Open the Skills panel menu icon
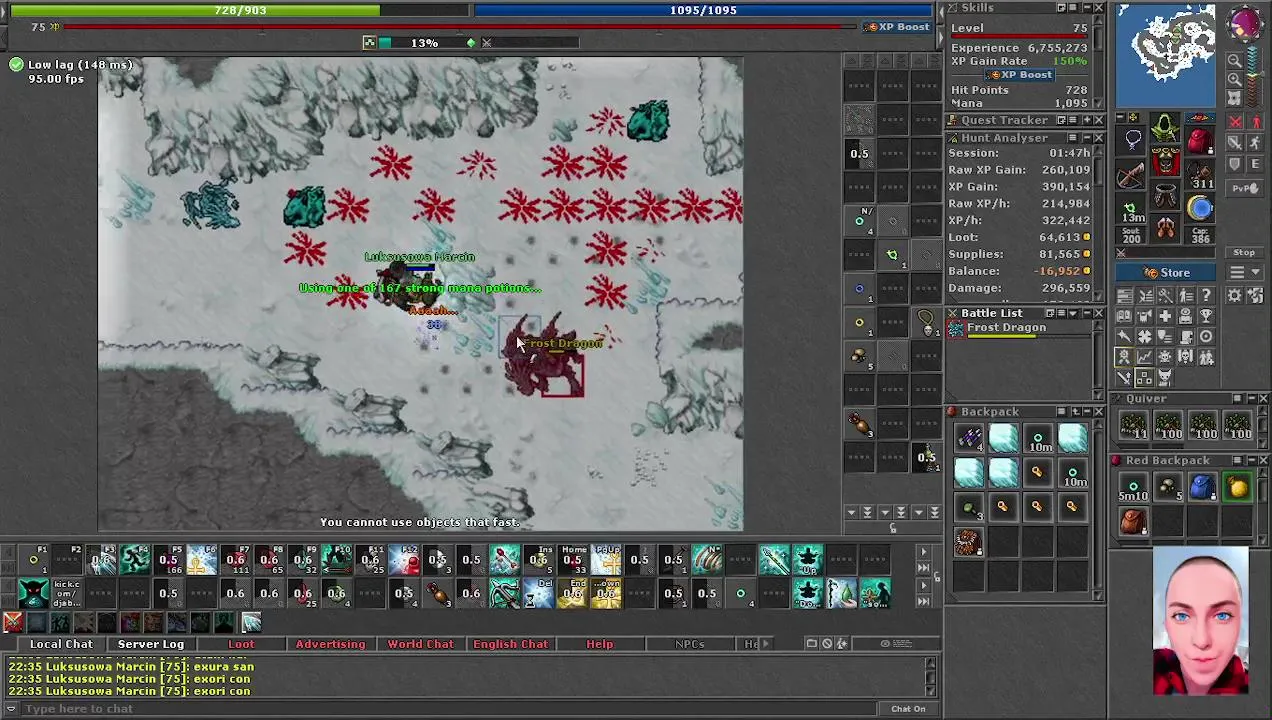1272x720 pixels. tap(1073, 8)
